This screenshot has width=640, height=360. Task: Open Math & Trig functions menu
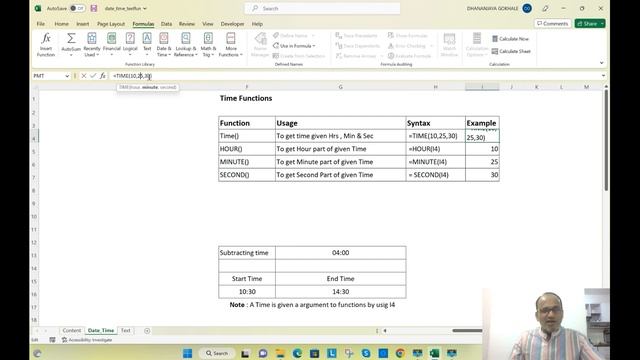208,44
